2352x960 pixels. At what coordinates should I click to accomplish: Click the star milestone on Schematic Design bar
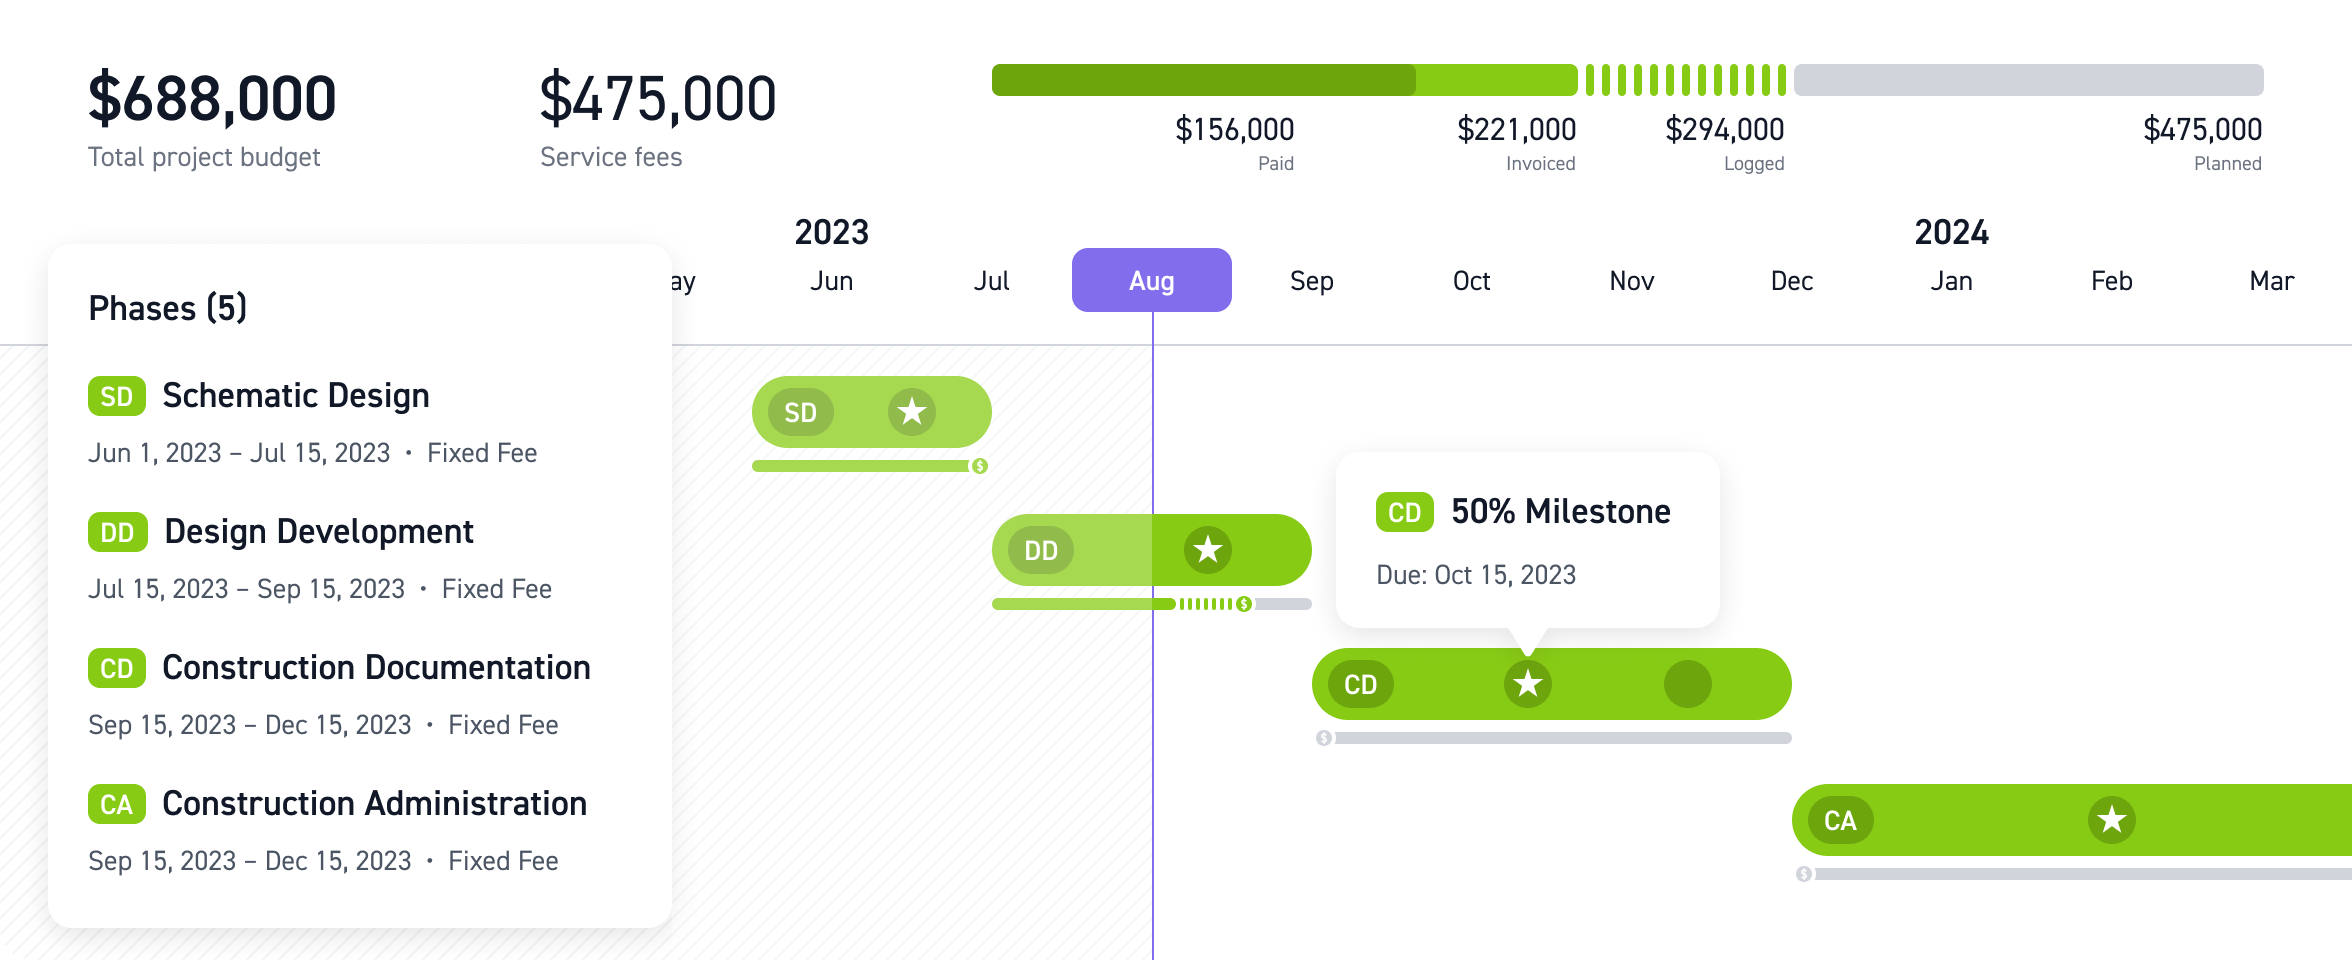tap(911, 412)
